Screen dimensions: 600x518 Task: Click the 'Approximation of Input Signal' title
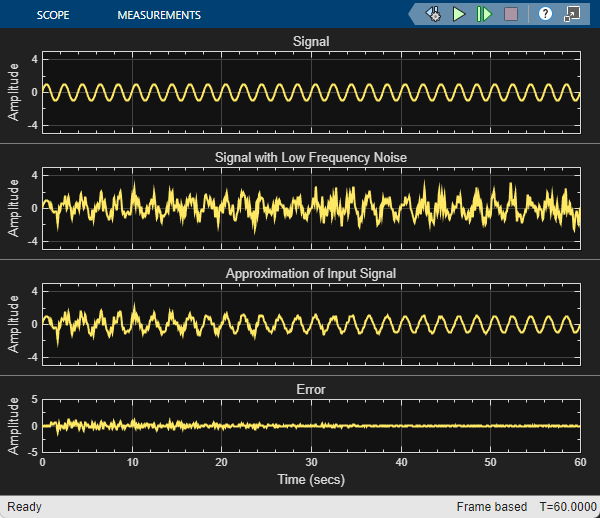311,273
